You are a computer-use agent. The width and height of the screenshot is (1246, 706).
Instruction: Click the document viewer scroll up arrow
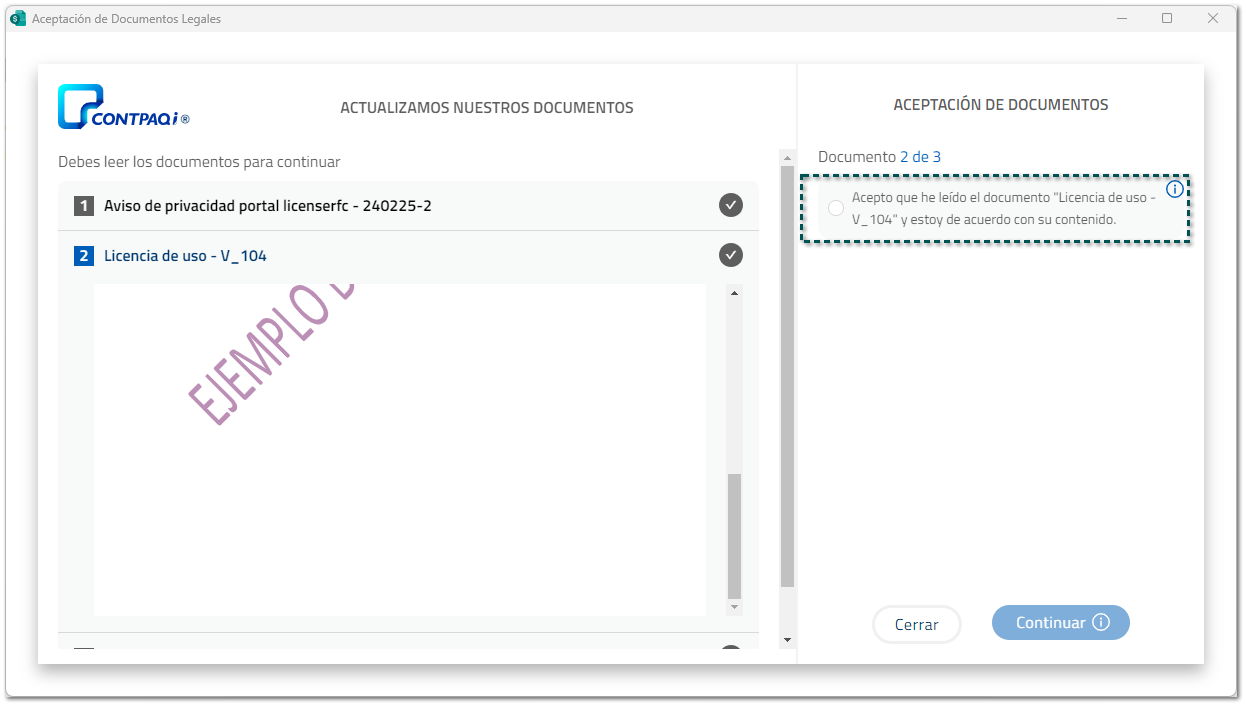click(x=735, y=293)
